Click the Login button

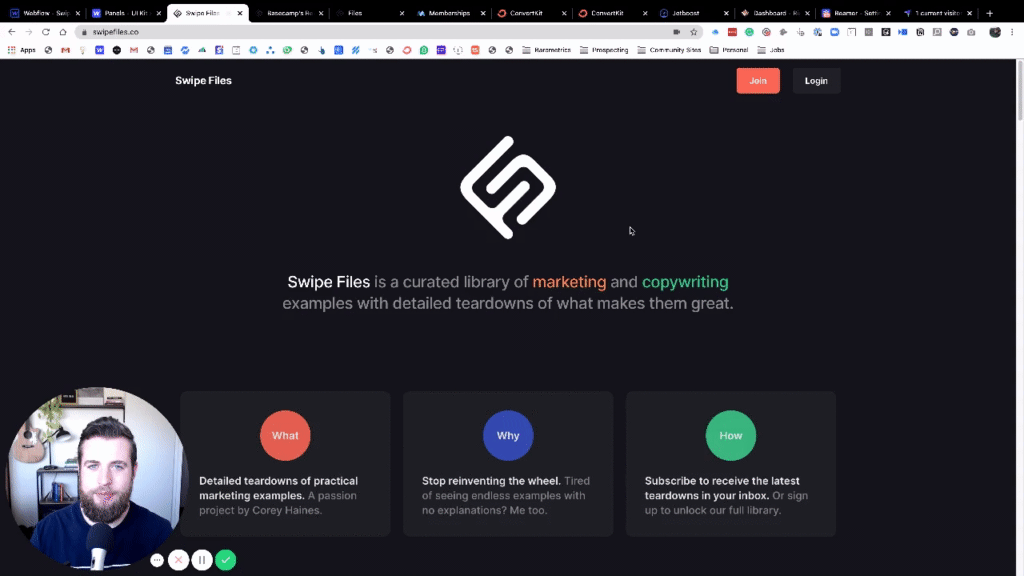click(816, 81)
